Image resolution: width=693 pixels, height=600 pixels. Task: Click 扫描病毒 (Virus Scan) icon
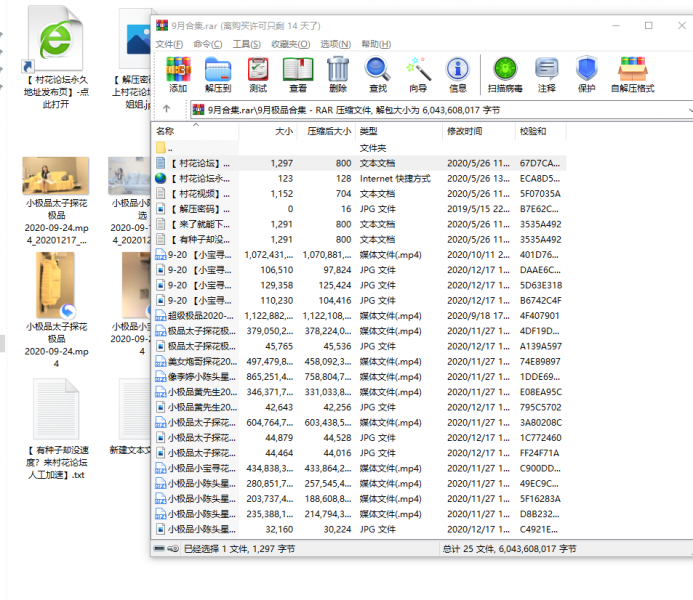tap(504, 74)
